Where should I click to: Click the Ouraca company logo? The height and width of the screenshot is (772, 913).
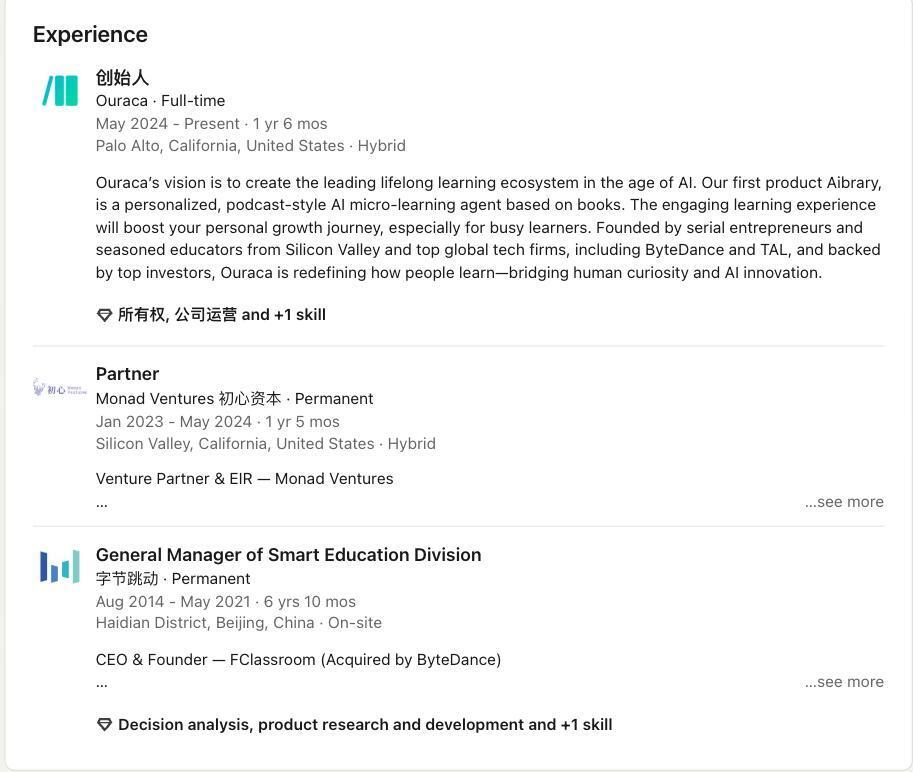tap(60, 90)
